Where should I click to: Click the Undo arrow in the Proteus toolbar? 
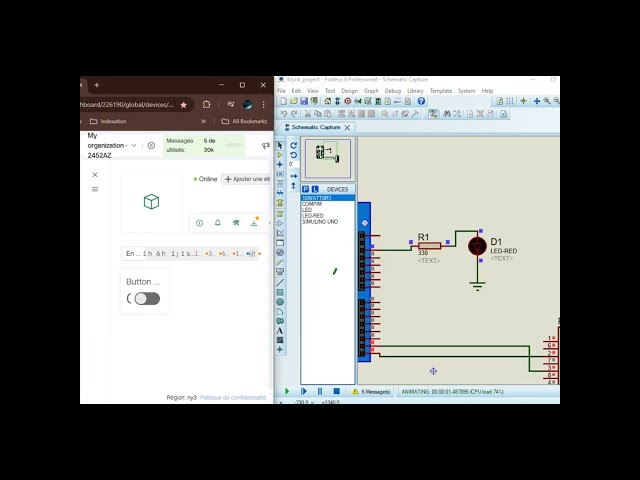click(x=284, y=114)
